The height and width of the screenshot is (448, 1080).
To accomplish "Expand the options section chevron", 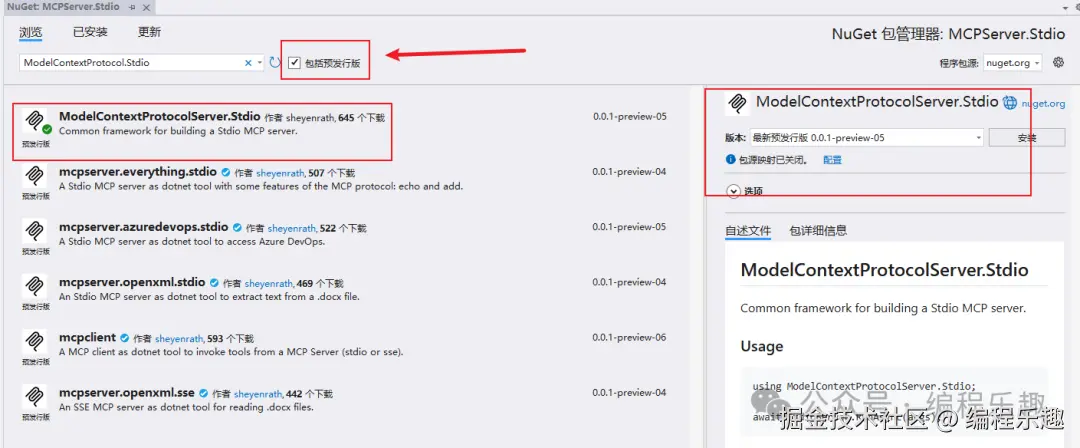I will tap(732, 191).
